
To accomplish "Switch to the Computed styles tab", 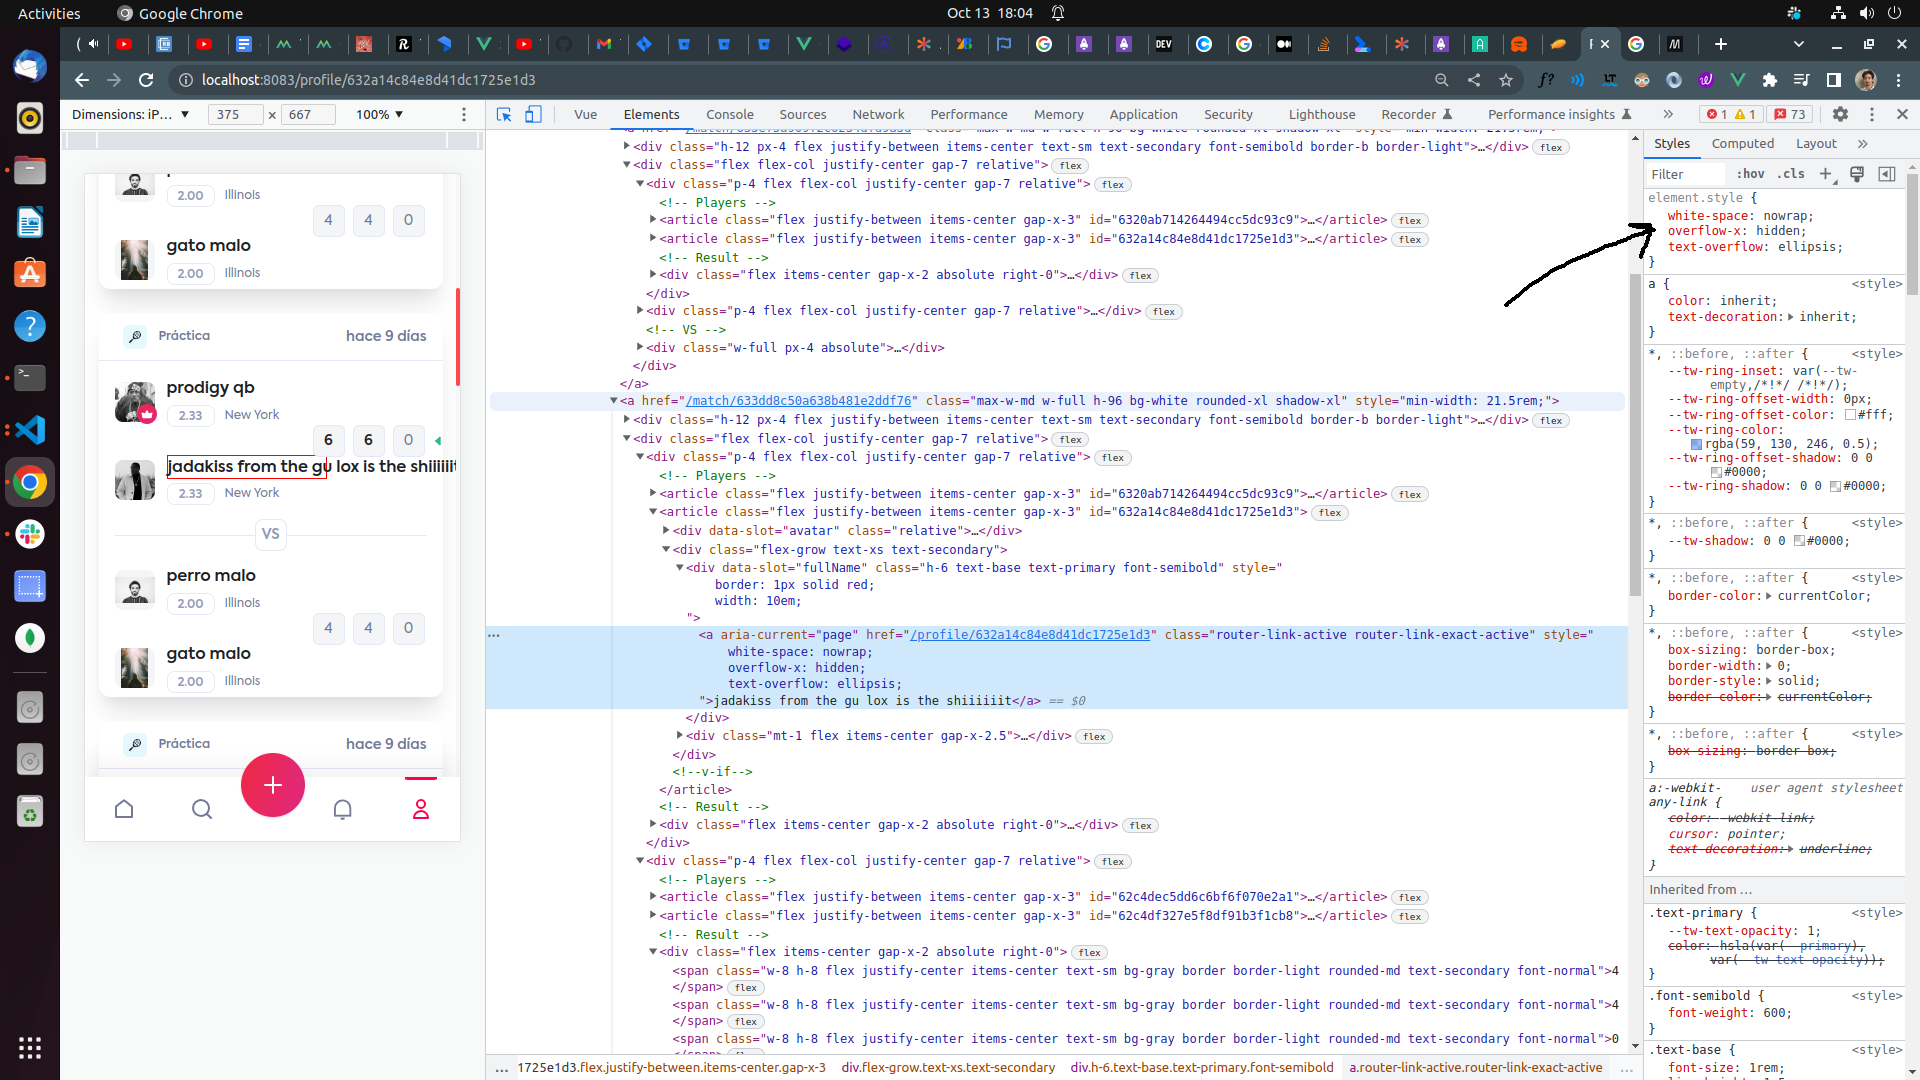I will click(1742, 144).
